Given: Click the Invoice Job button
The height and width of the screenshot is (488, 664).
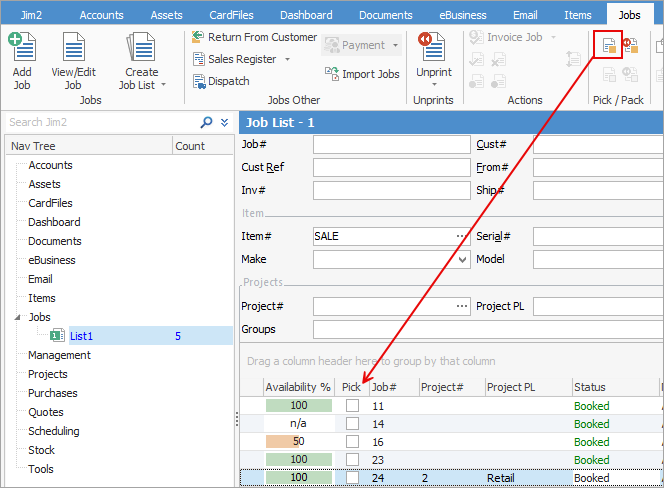Looking at the screenshot, I should click(x=506, y=37).
